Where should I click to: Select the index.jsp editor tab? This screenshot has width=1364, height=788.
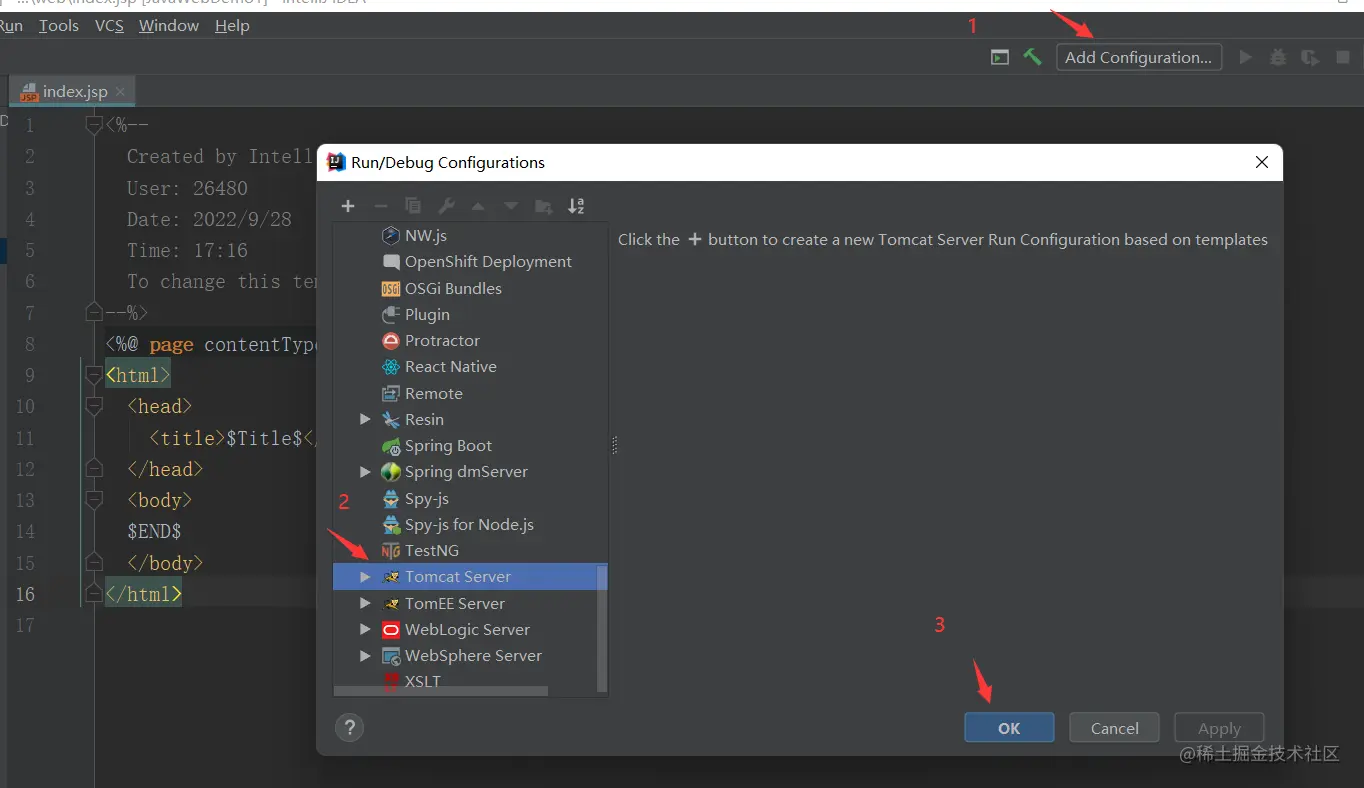73,92
